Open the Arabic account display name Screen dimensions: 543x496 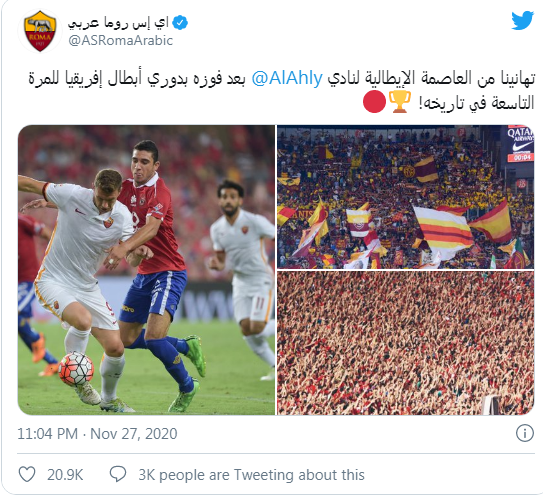(118, 23)
